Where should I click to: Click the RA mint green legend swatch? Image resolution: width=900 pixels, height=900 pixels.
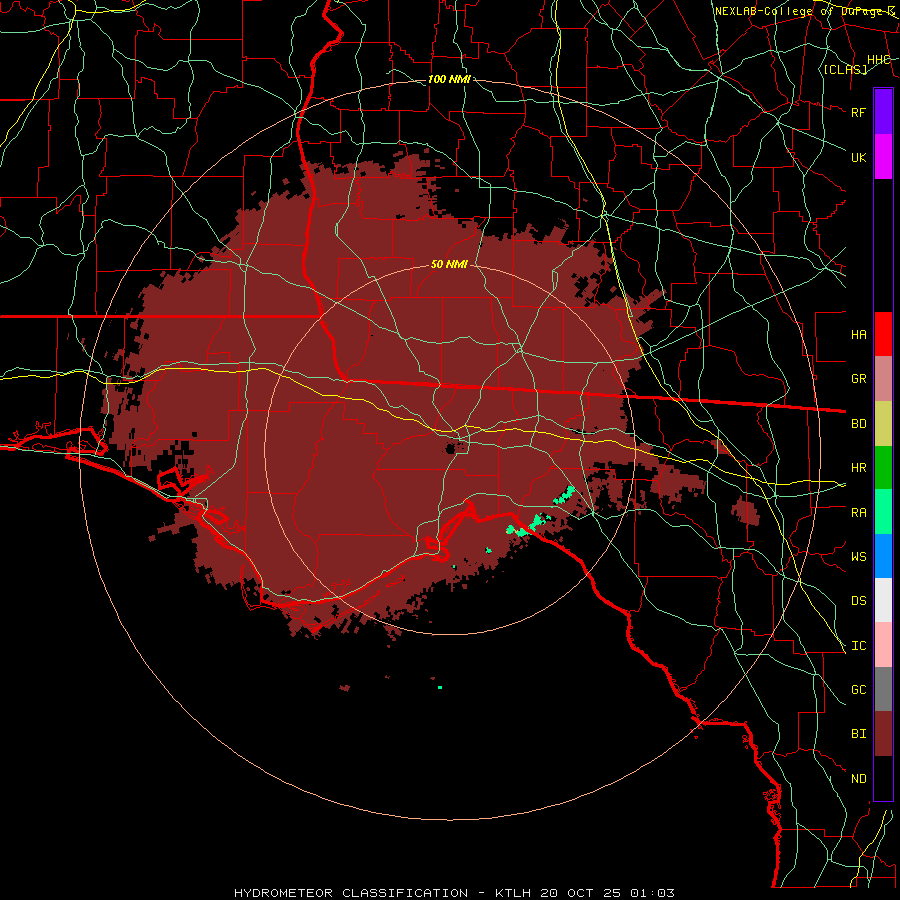[x=883, y=512]
